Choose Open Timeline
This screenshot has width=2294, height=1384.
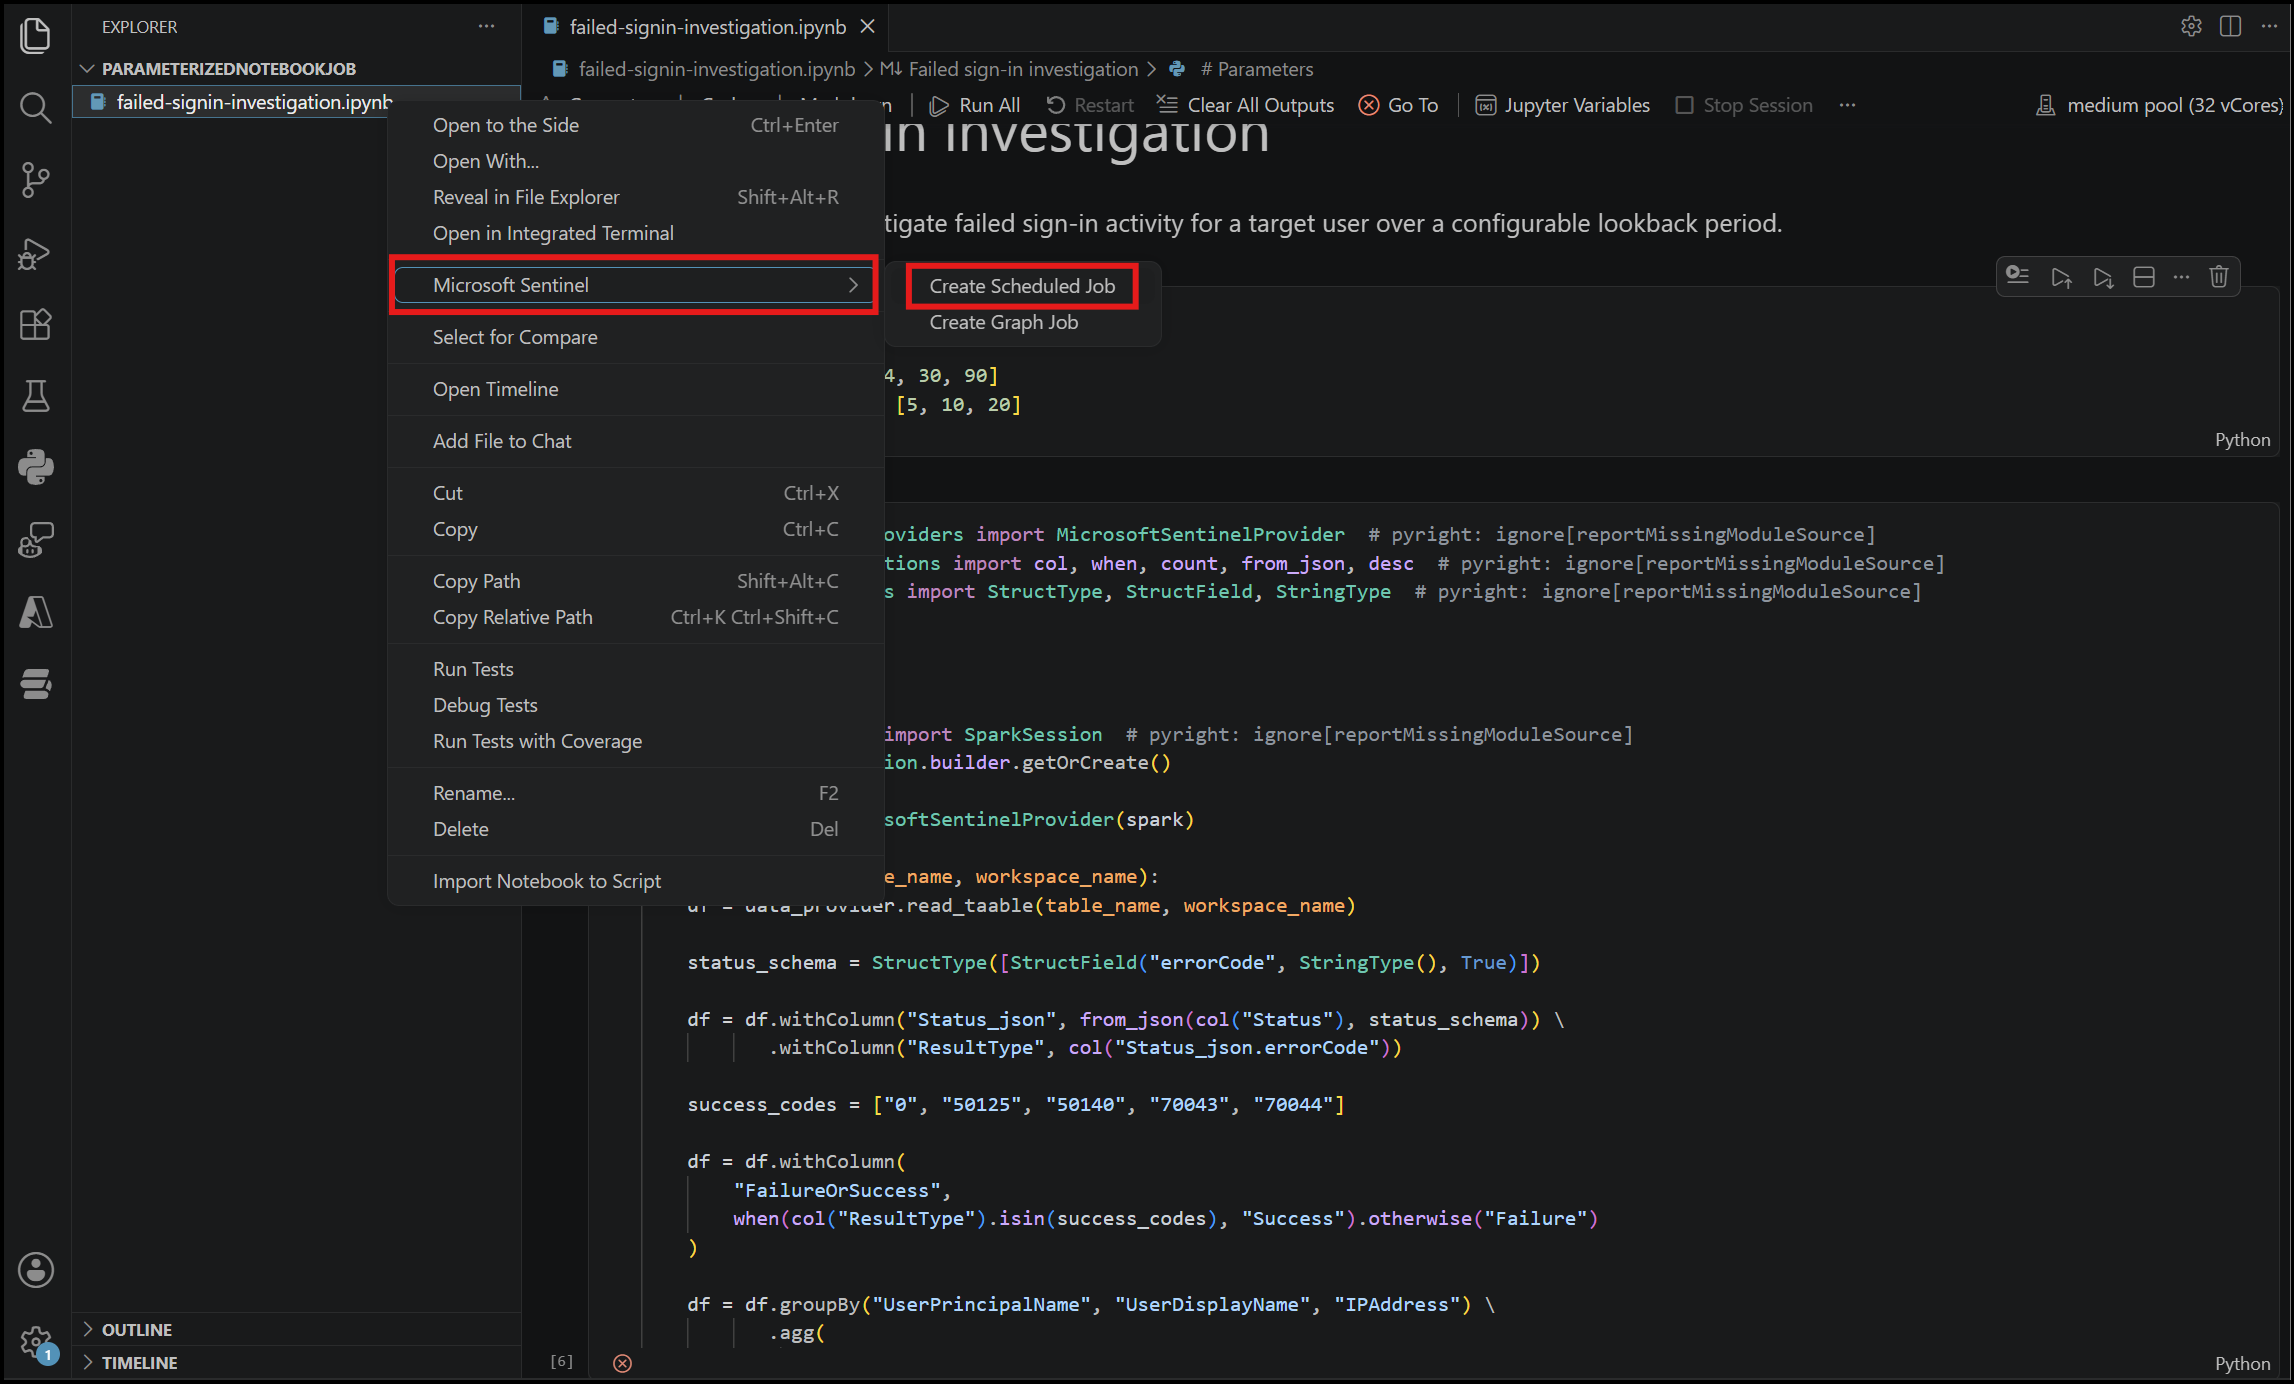tap(635, 389)
